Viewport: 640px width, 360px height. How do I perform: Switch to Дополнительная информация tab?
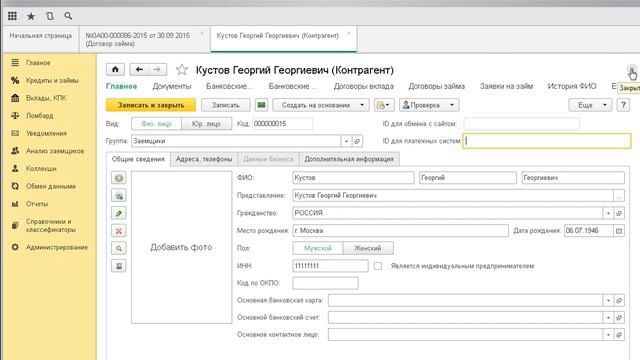tap(349, 159)
